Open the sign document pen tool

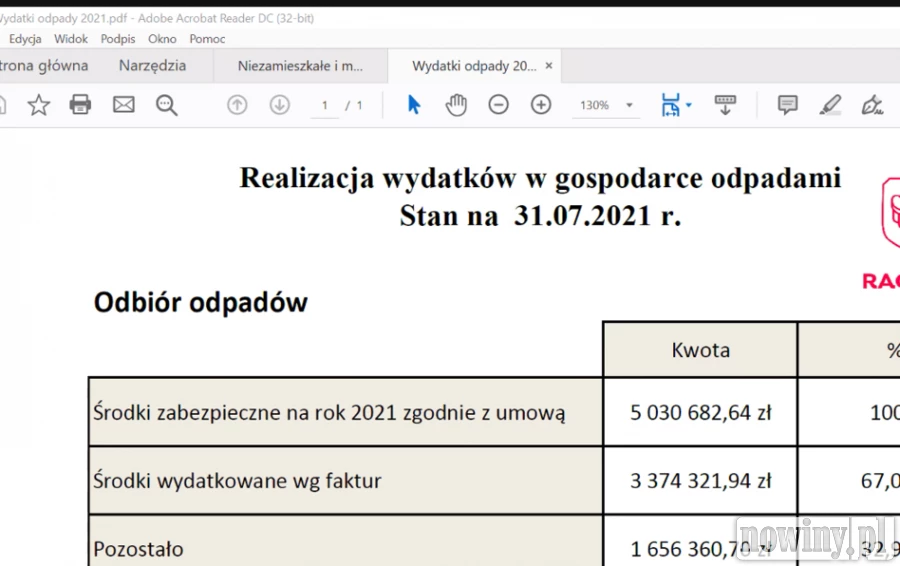tap(872, 105)
